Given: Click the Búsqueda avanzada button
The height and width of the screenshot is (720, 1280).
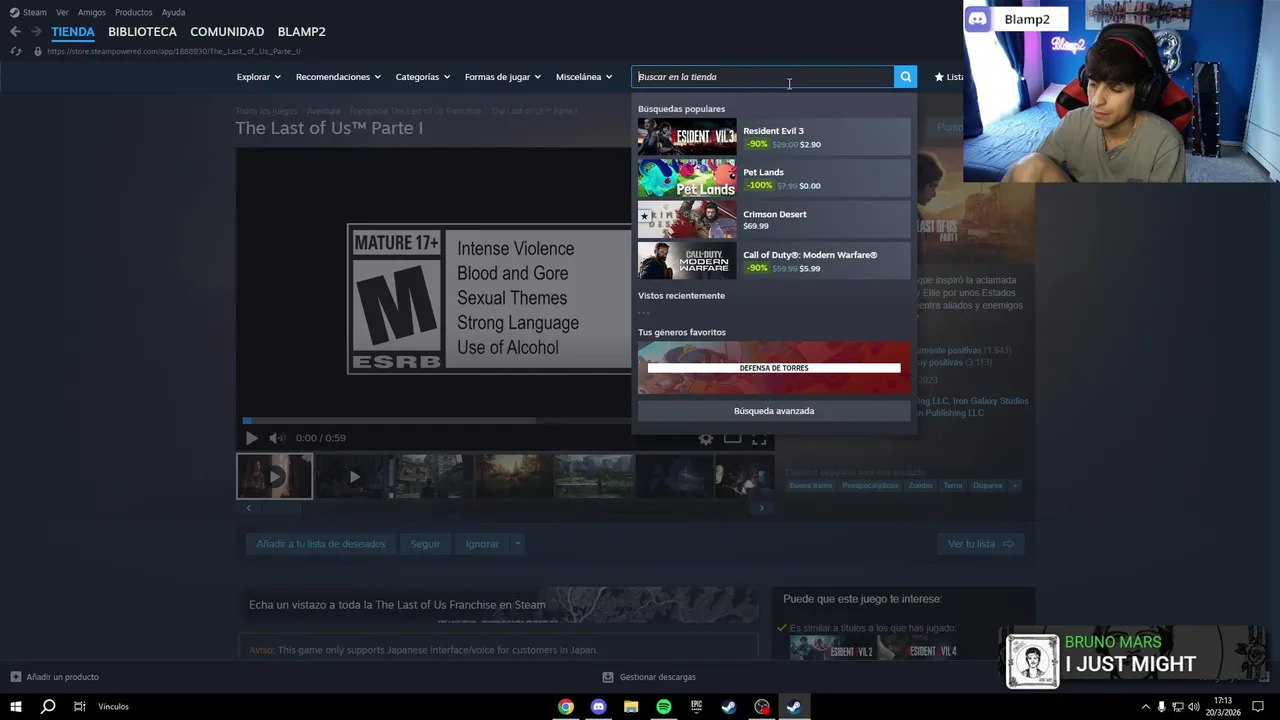Looking at the screenshot, I should 774,411.
